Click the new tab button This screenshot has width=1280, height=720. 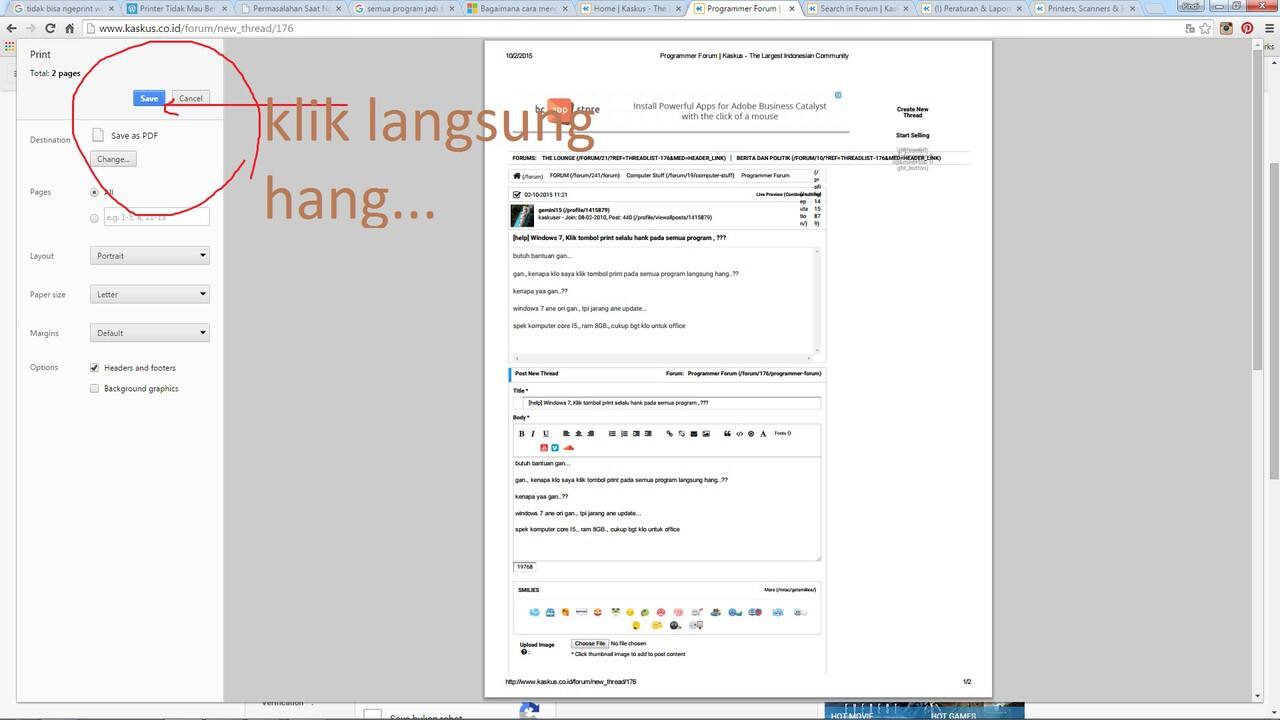(1157, 8)
